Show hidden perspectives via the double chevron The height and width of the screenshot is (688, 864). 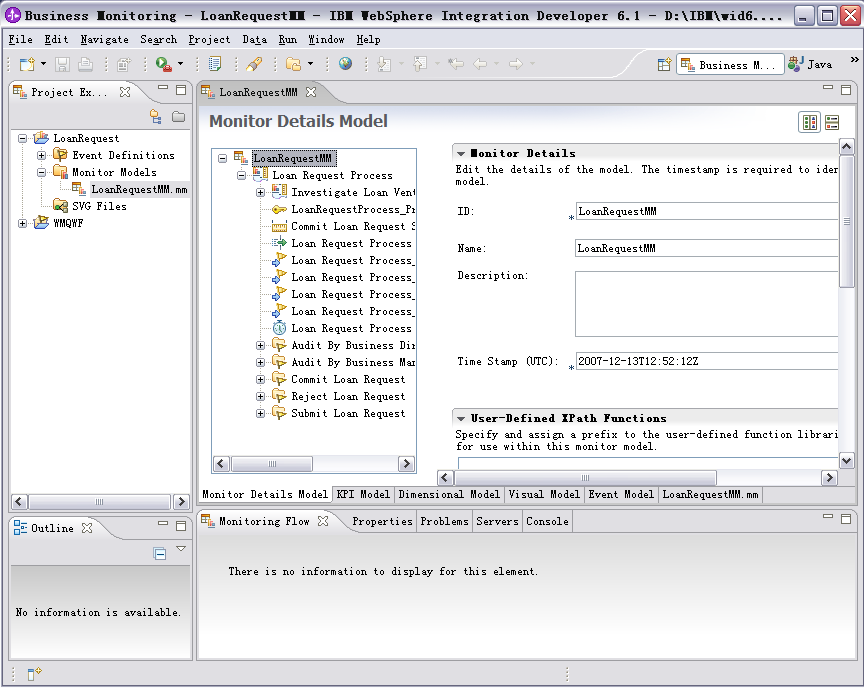pyautogui.click(x=854, y=59)
